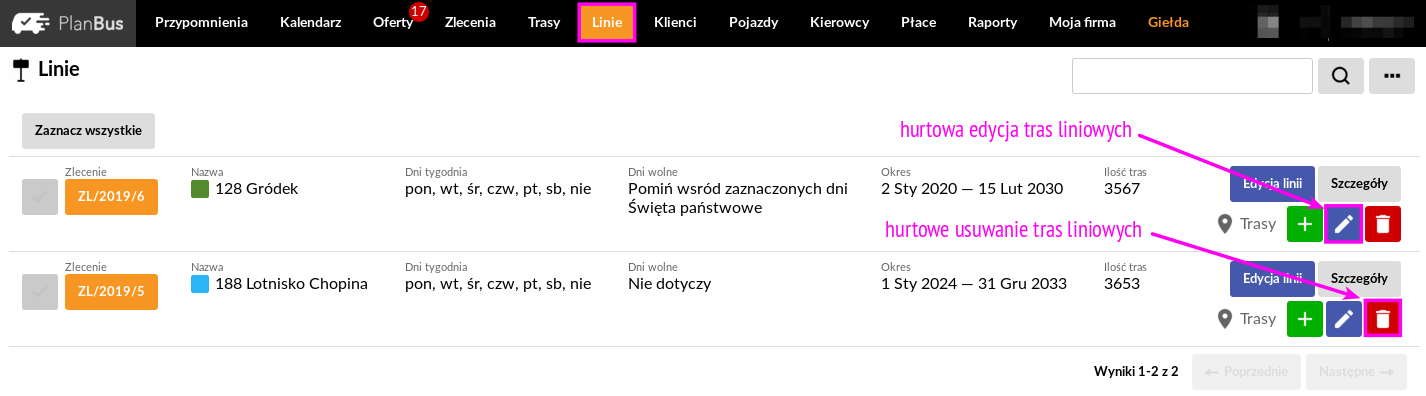The width and height of the screenshot is (1426, 396).
Task: Click into the search input field
Action: click(x=1192, y=75)
